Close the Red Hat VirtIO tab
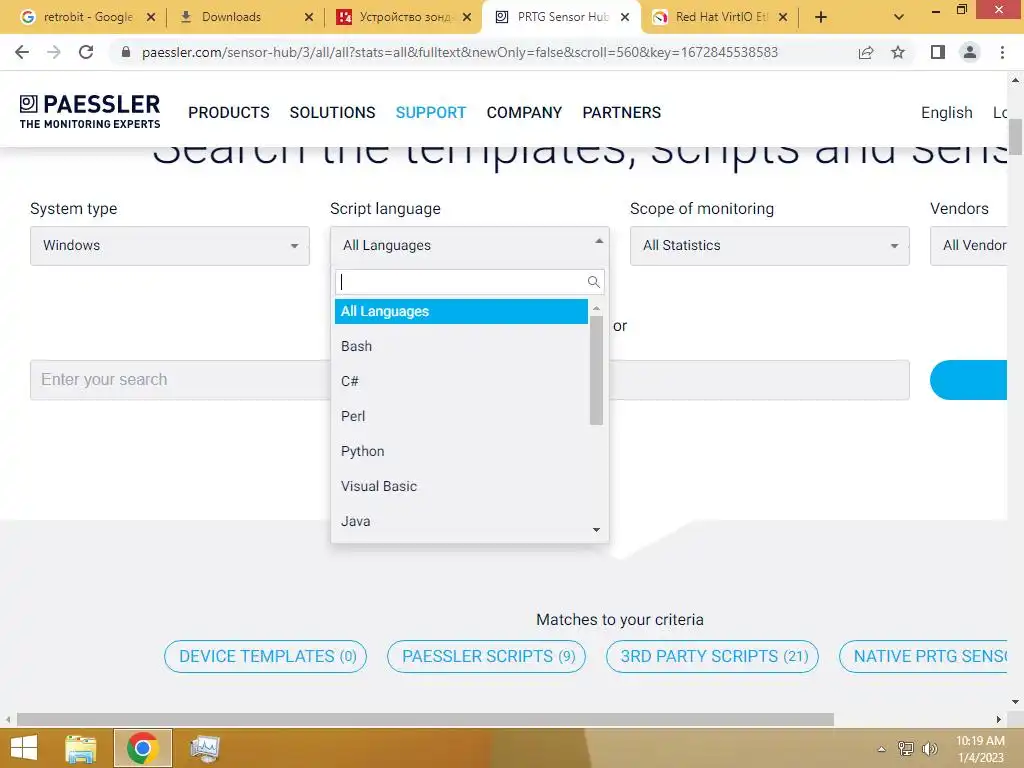This screenshot has height=768, width=1024. pyautogui.click(x=783, y=17)
